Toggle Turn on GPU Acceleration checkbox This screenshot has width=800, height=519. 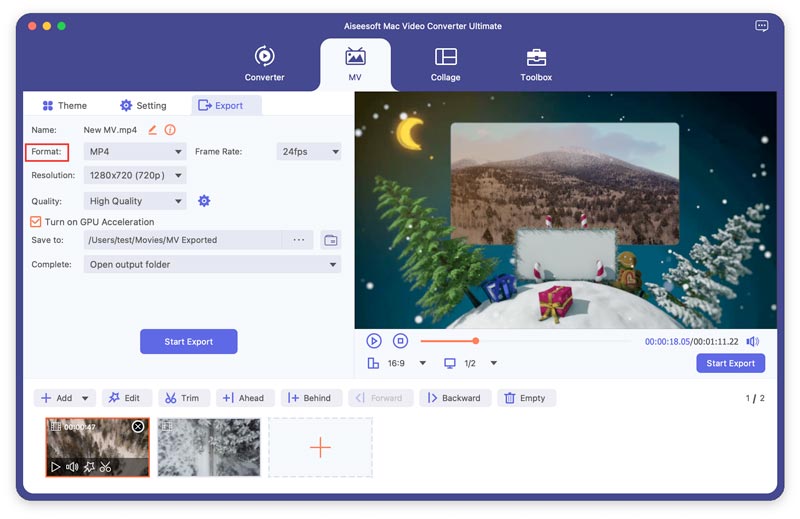click(36, 221)
